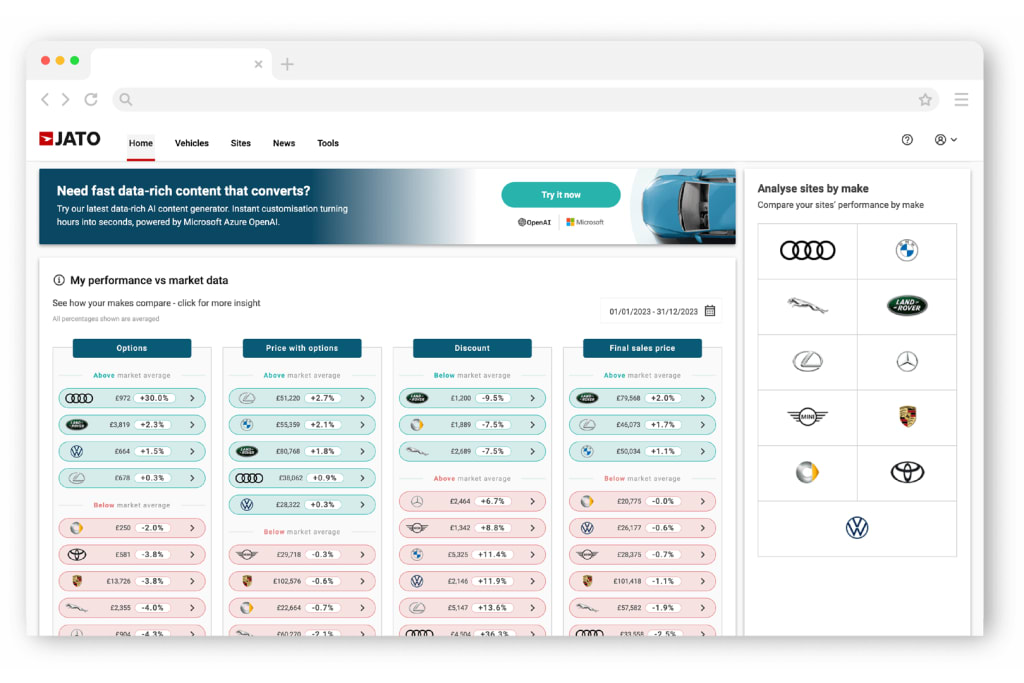1024x683 pixels.
Task: Open Volkswagen £26,177 -0.6% row
Action: 642,528
